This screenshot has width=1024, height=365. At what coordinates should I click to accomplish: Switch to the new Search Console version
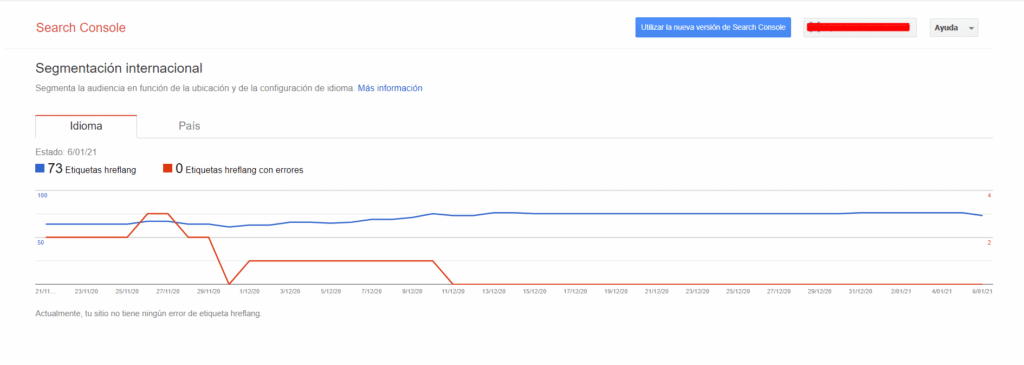coord(712,27)
